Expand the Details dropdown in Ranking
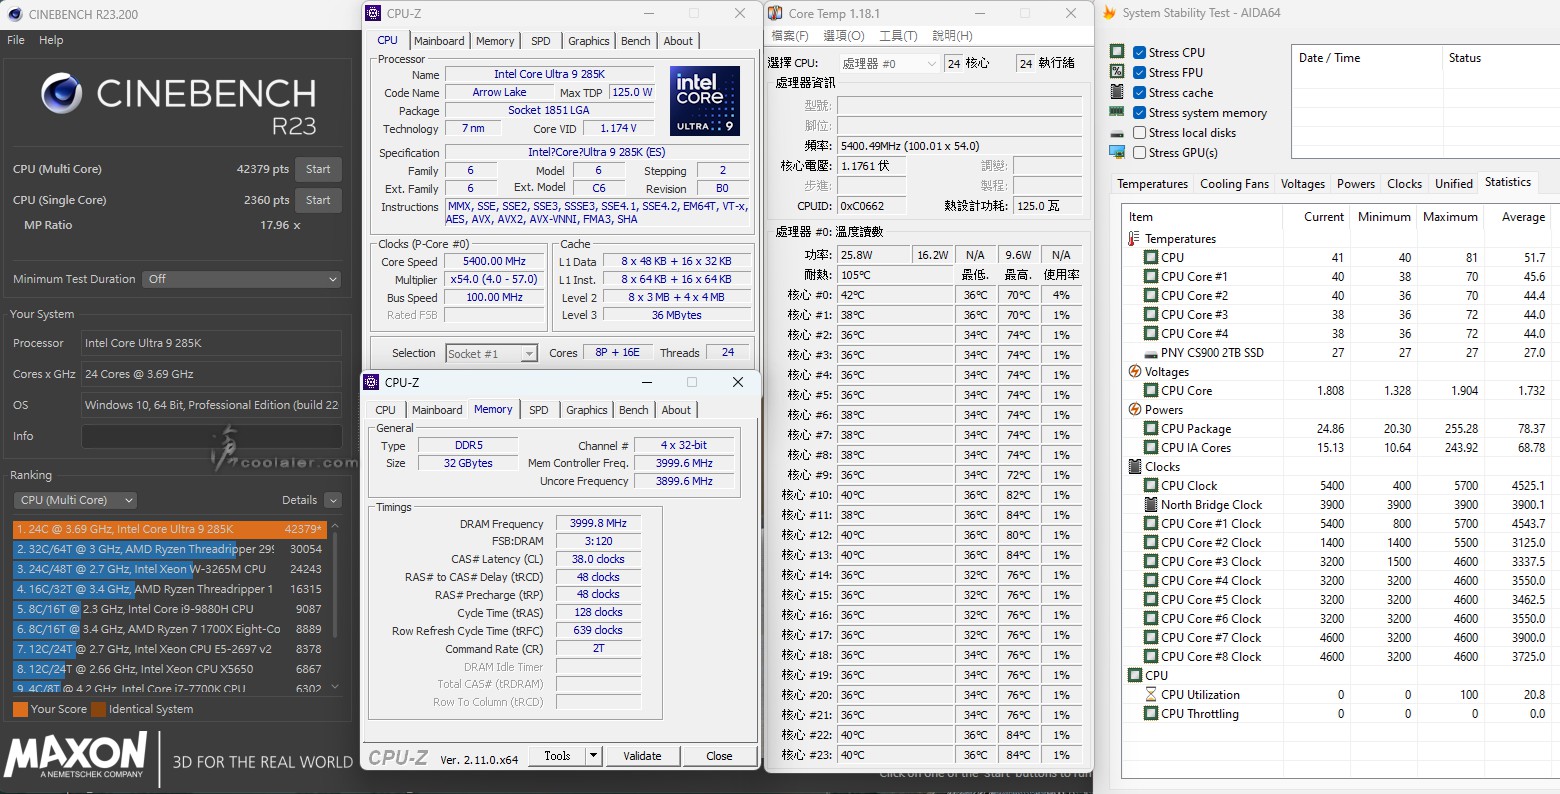The image size is (1560, 794). coord(333,500)
